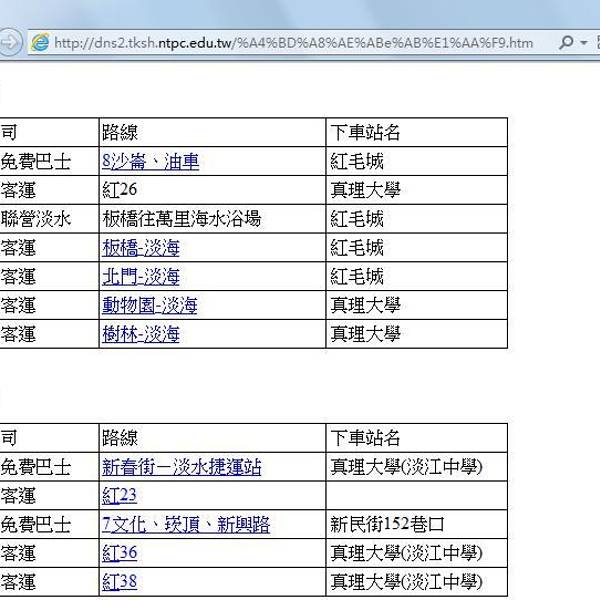Viewport: 600px width, 600px height.
Task: Click the 動物園-淡海 link
Action: [149, 306]
